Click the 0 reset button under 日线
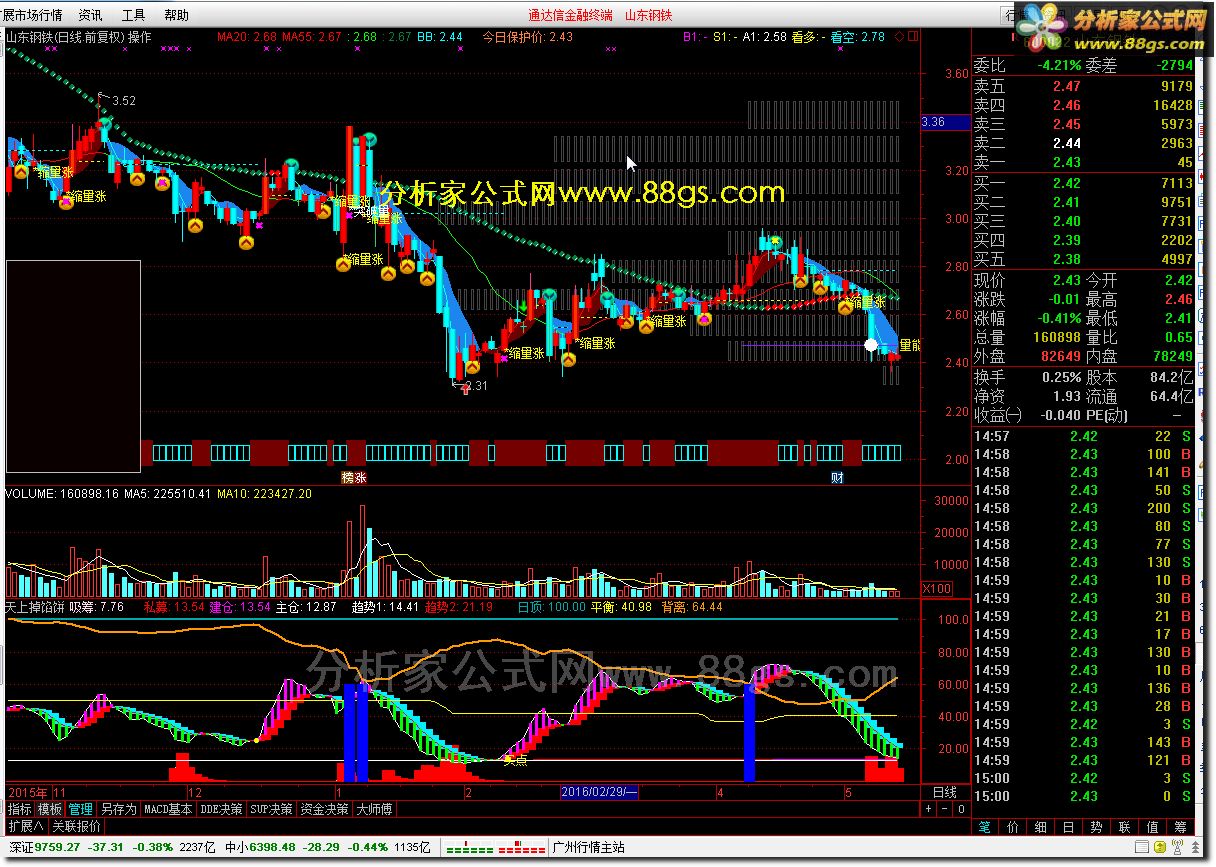Screen dimensions: 1216x867 tap(961, 809)
